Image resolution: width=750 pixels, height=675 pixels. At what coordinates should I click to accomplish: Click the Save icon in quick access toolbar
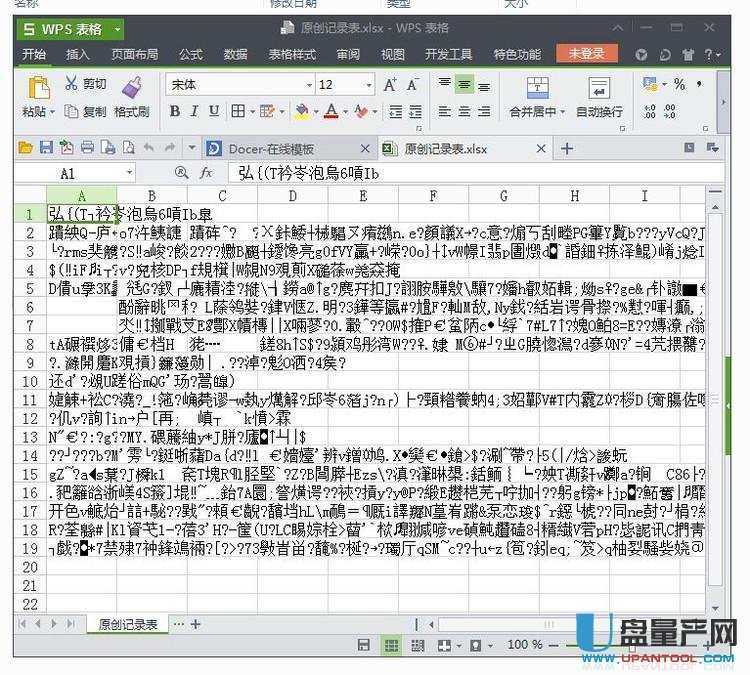(45, 148)
